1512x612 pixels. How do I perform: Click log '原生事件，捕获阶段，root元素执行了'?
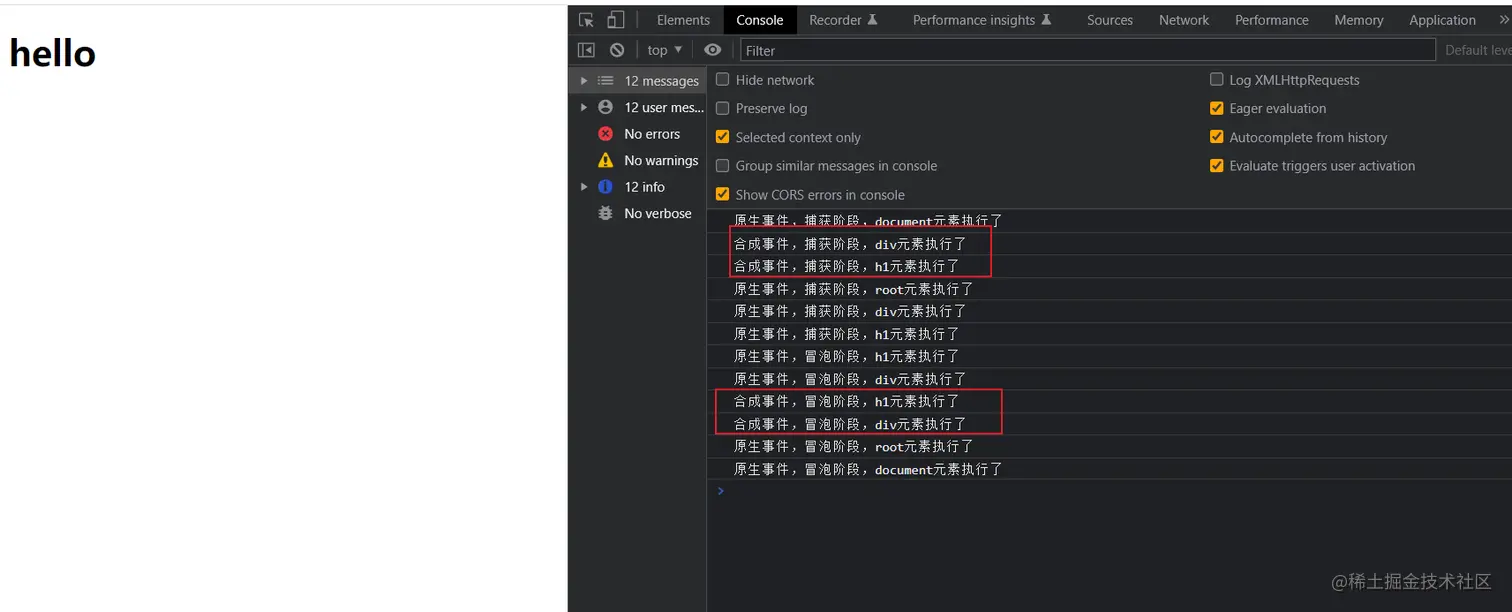coord(854,289)
